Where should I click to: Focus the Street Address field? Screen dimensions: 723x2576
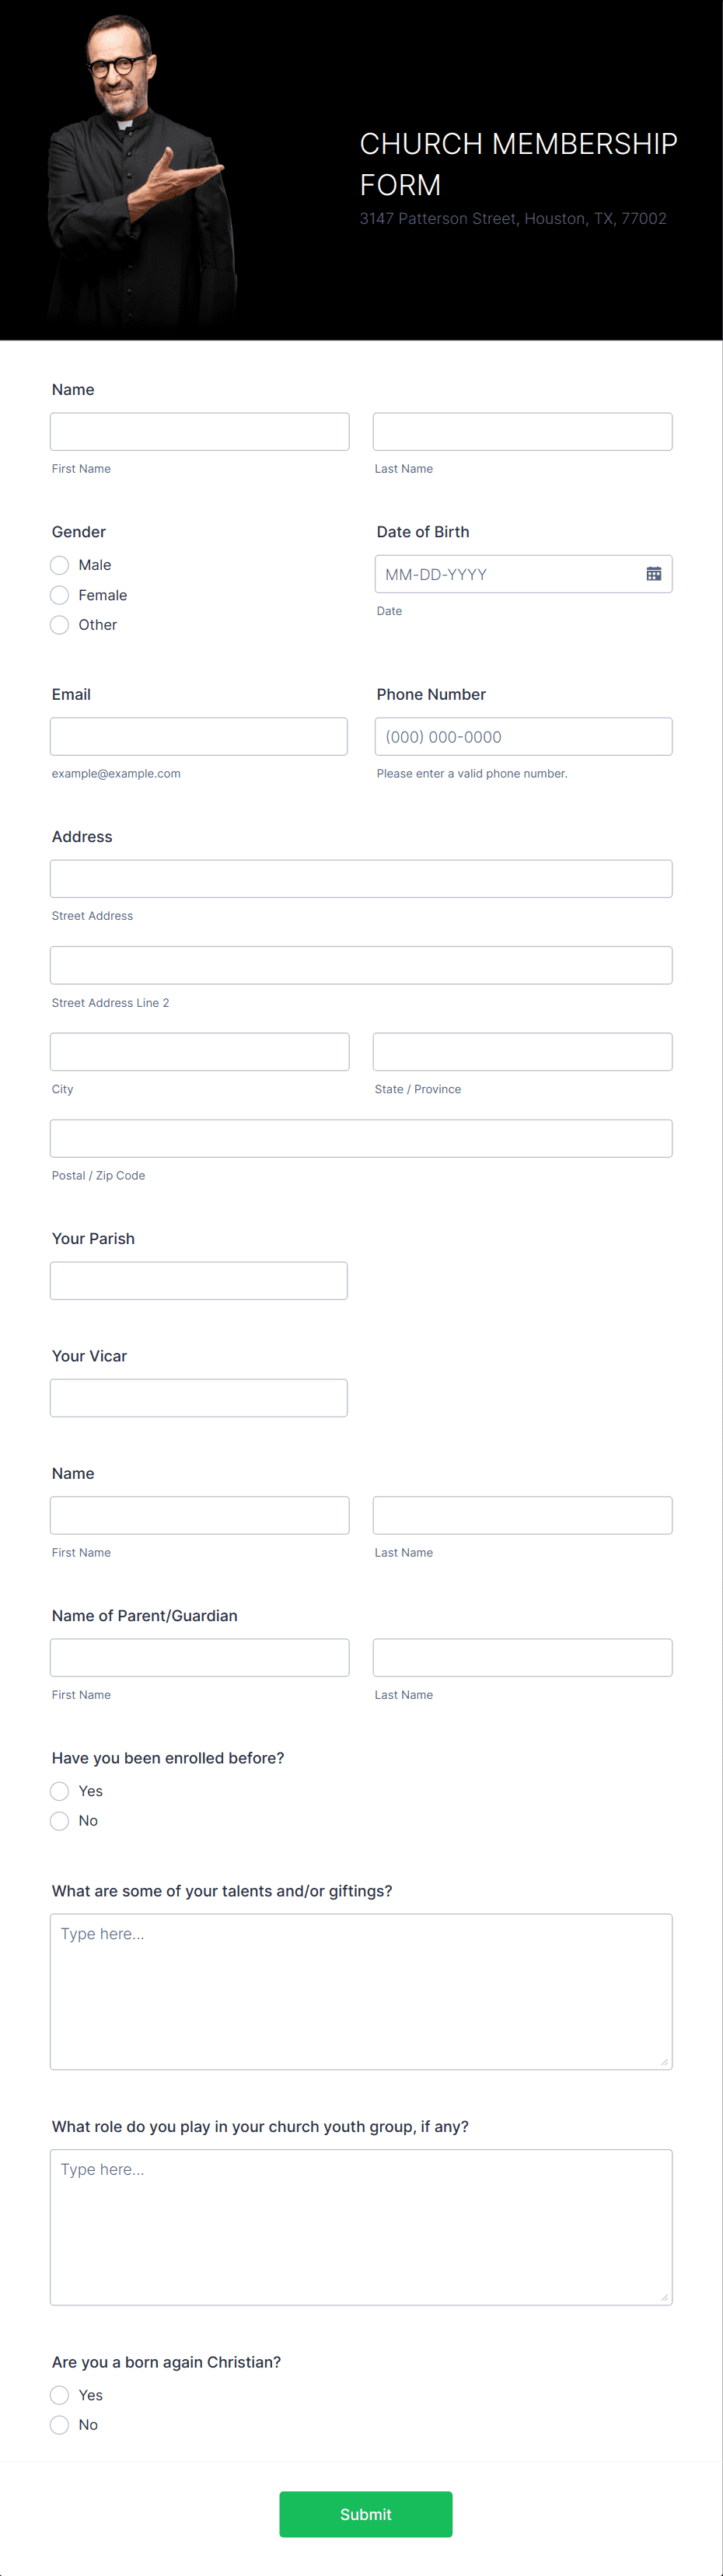pos(361,879)
